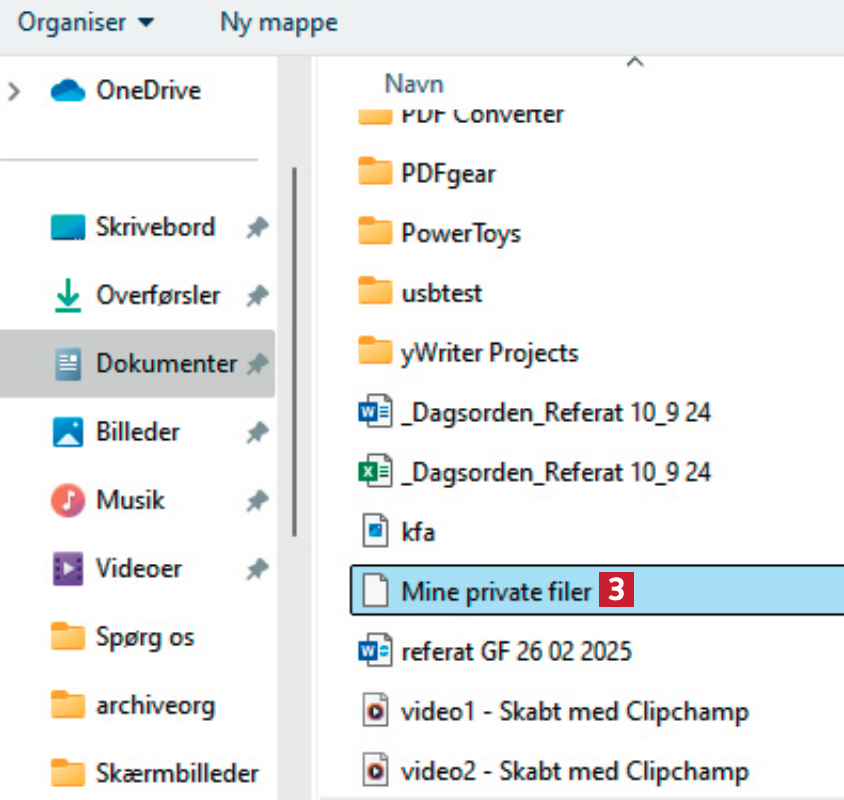The height and width of the screenshot is (800, 844).
Task: Sort by the Navn column header
Action: 414,83
